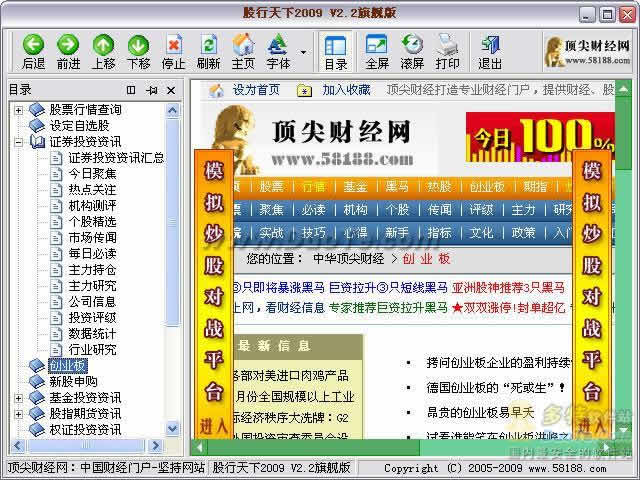
Task: Click tree panel scroll-right arrow
Action: (x=155, y=446)
